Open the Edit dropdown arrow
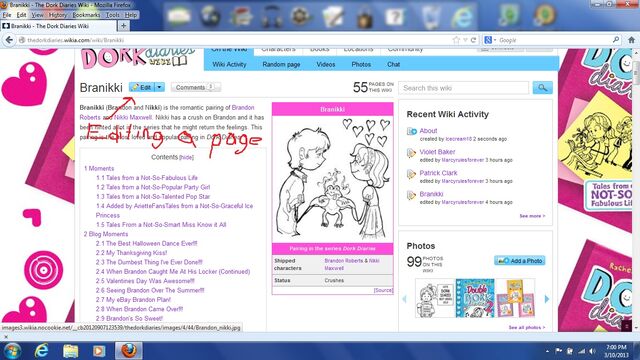Image resolution: width=640 pixels, height=360 pixels. (x=160, y=87)
